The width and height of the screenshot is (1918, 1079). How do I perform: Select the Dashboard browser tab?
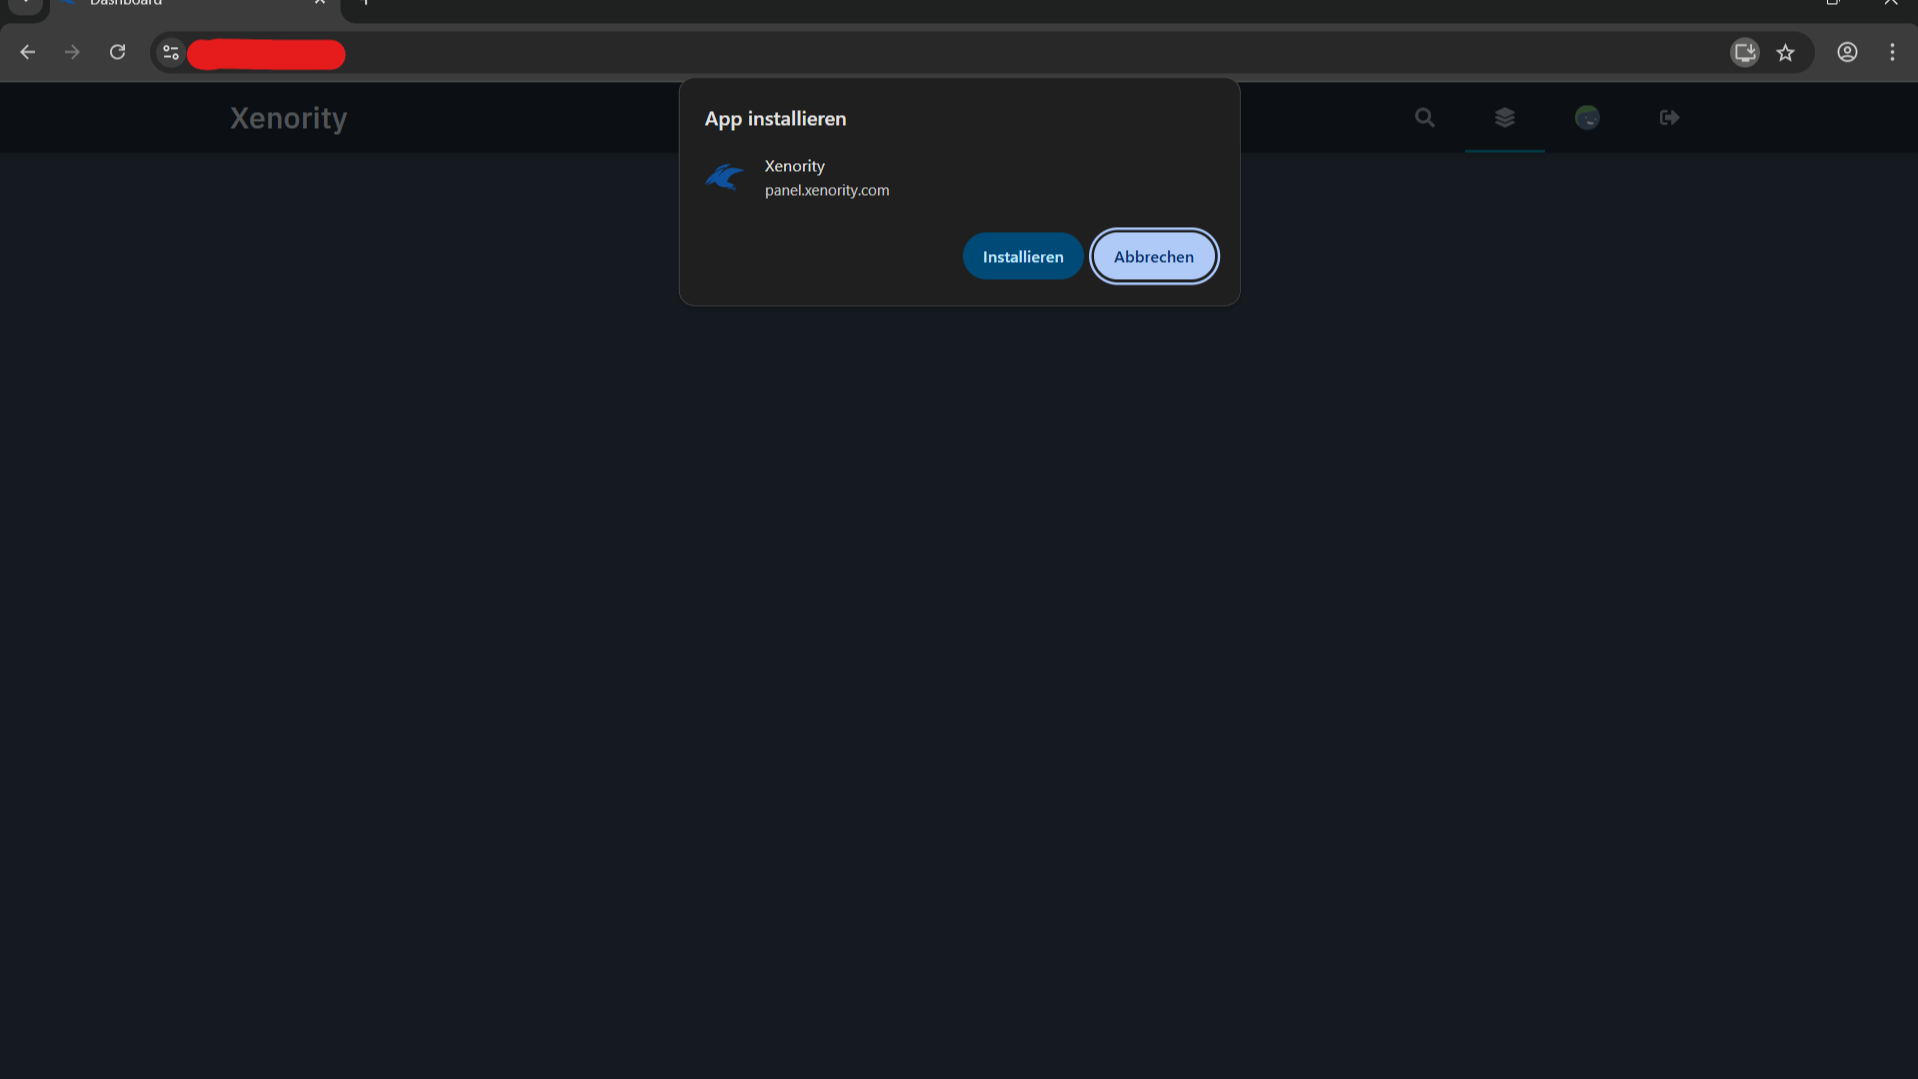(180, 4)
